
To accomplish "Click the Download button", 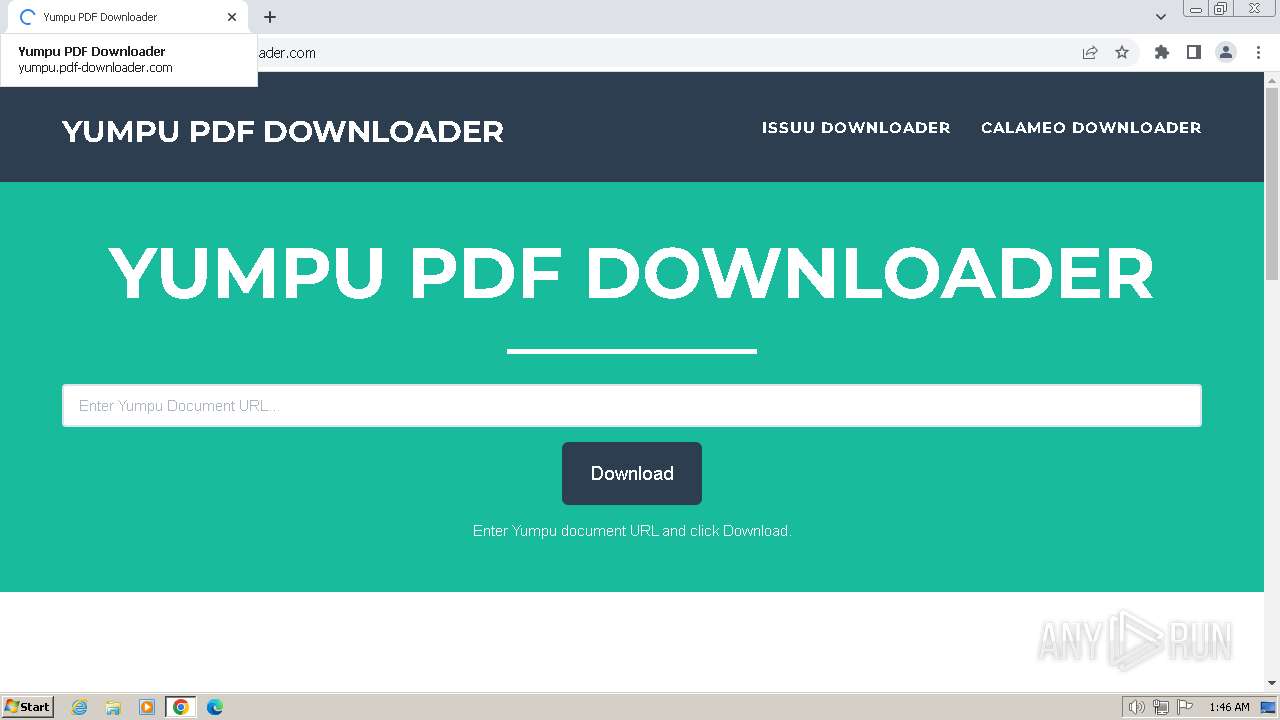I will point(632,474).
